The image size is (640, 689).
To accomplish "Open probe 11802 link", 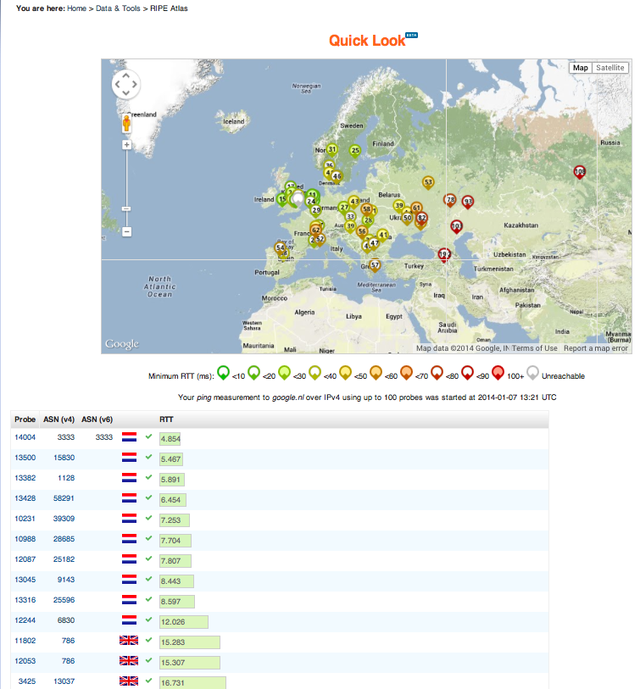I will coord(25,641).
